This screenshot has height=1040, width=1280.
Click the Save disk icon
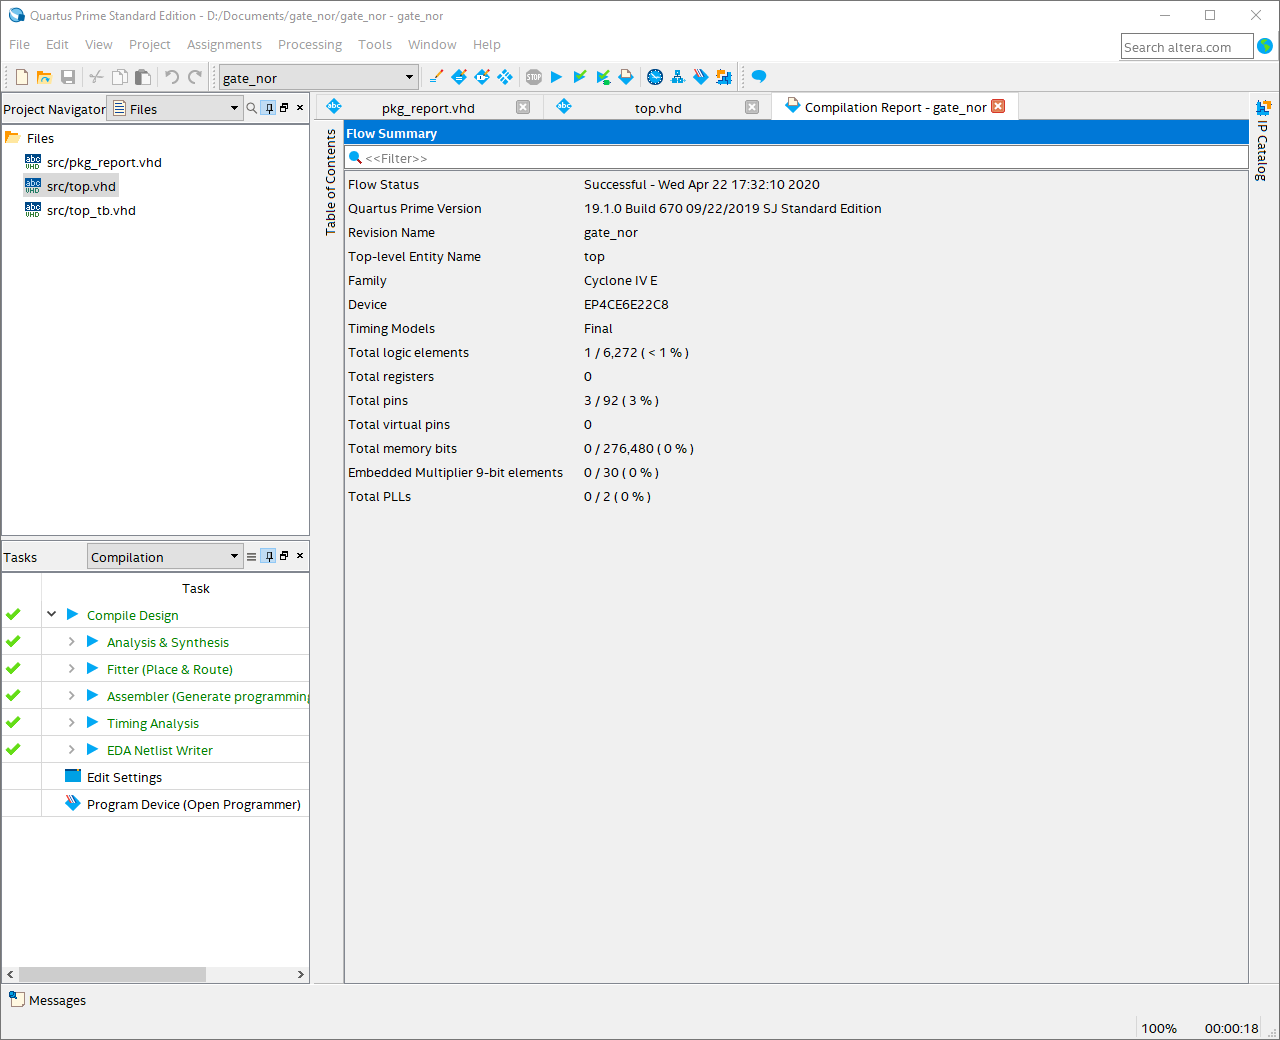(x=68, y=77)
